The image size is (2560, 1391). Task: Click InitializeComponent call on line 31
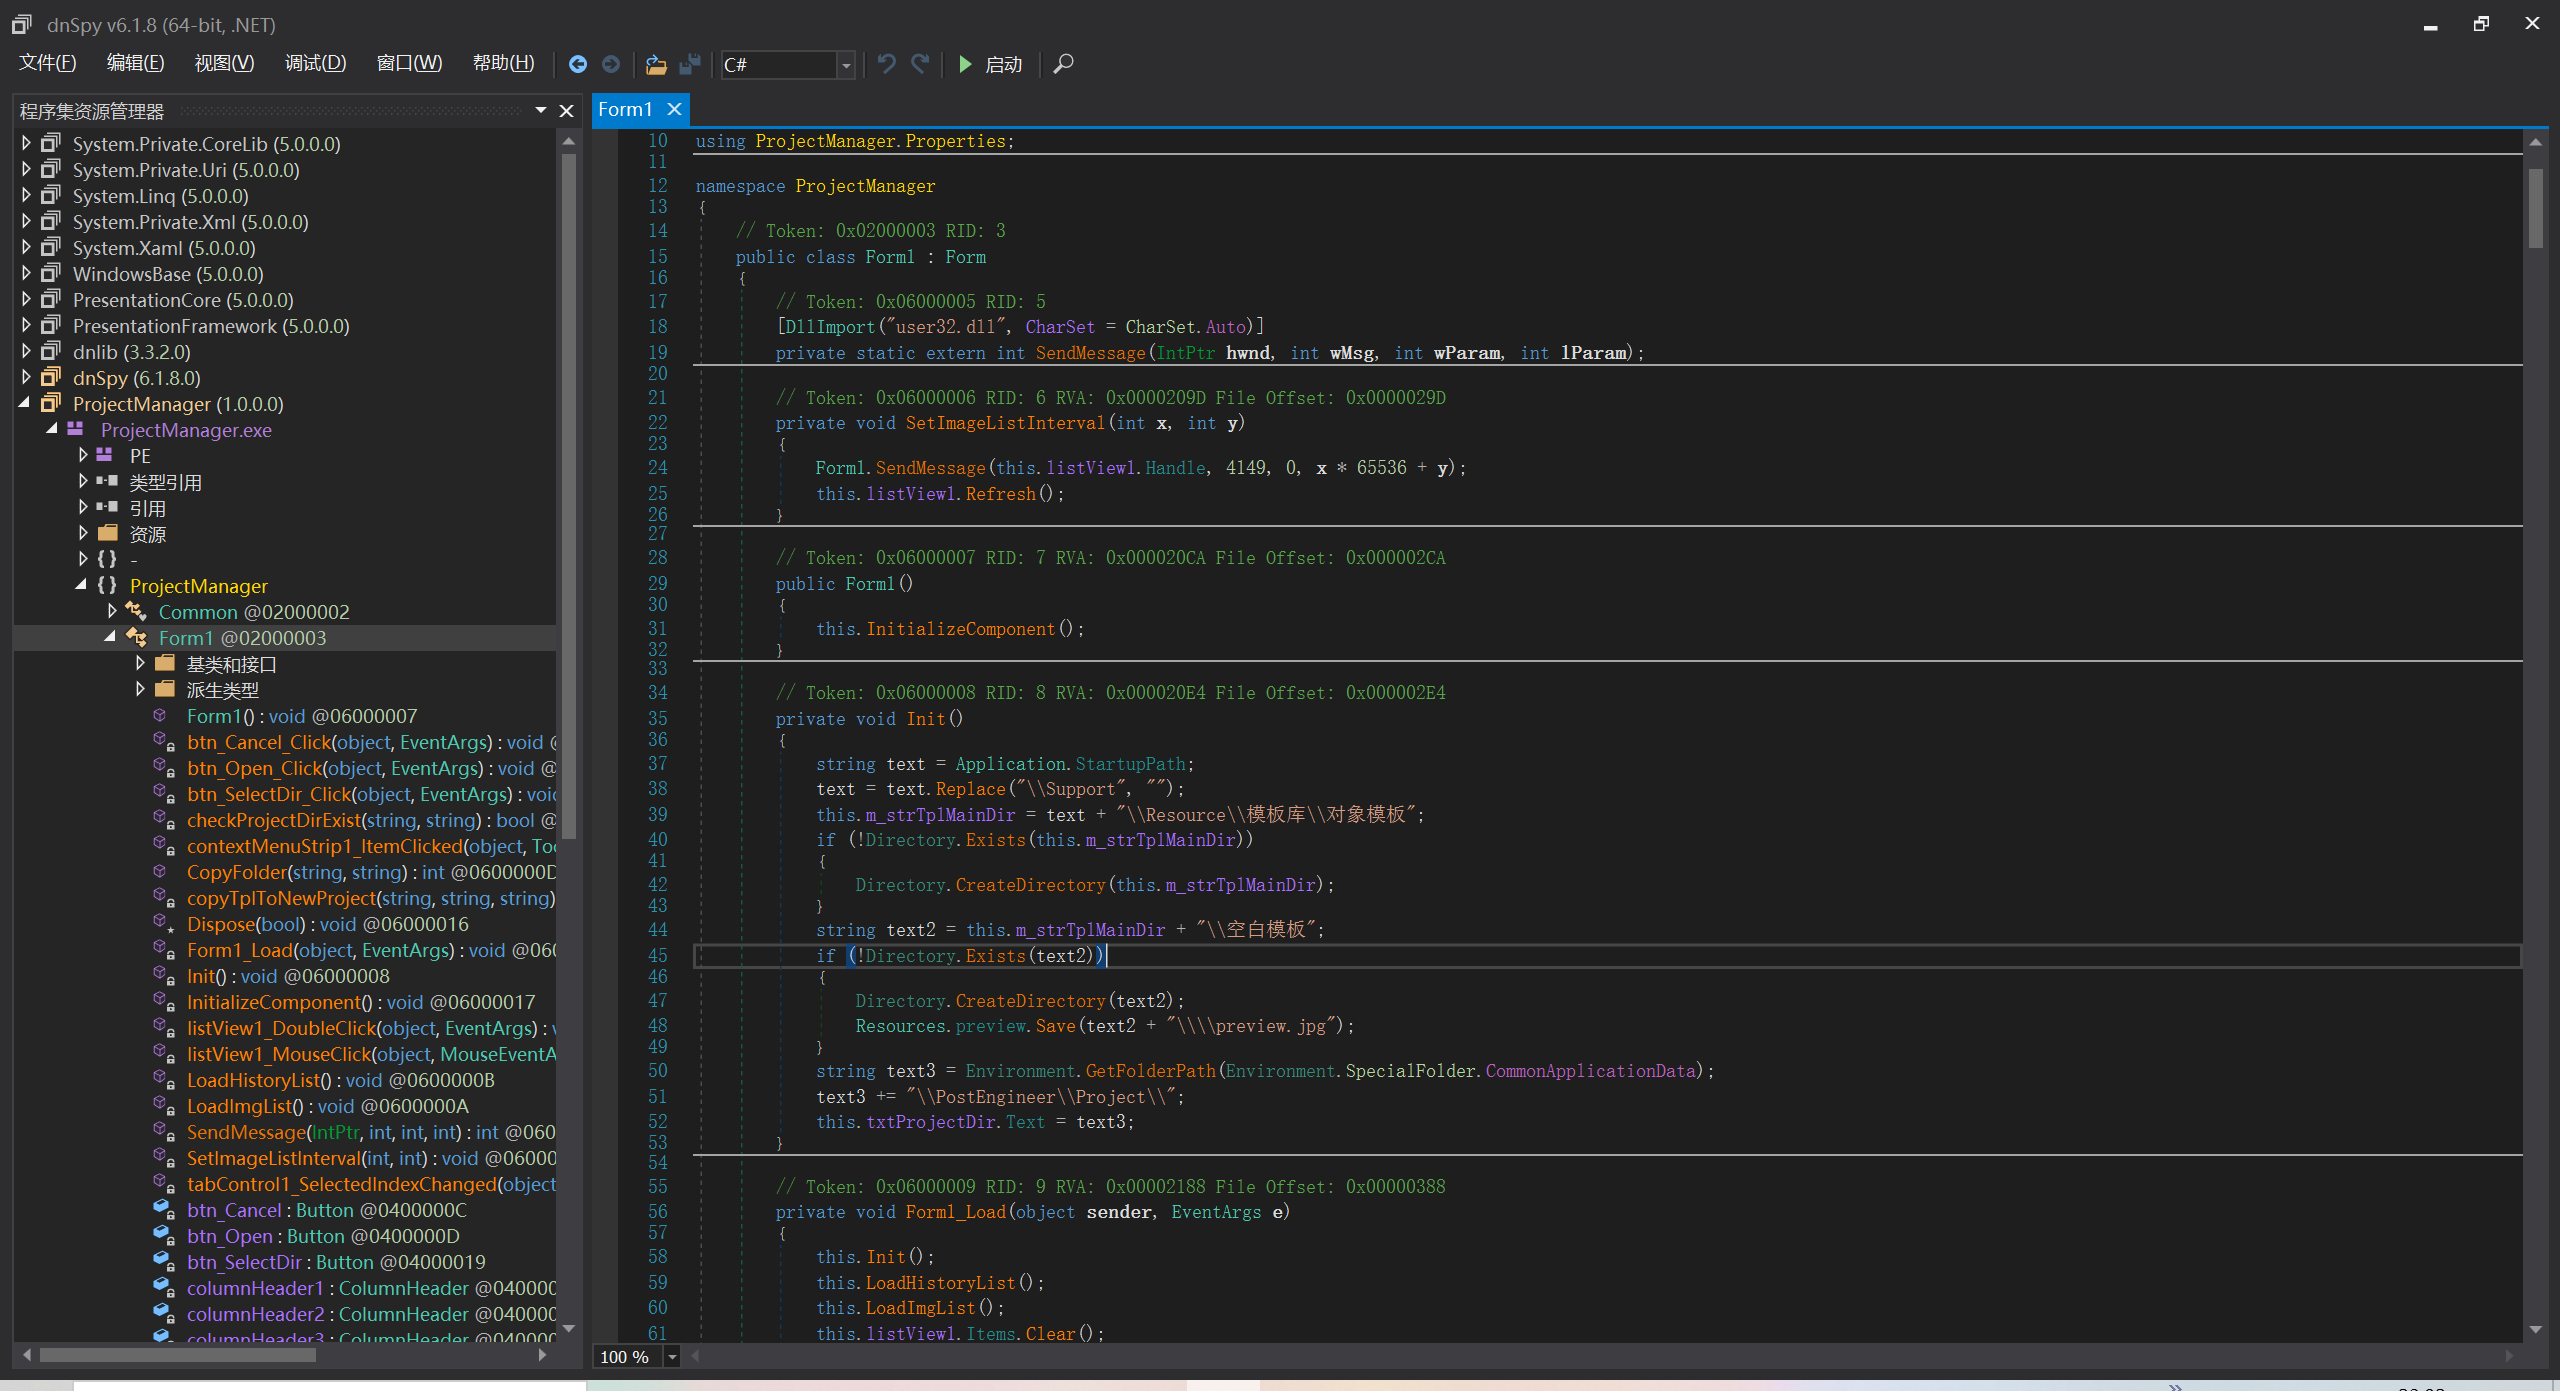[x=960, y=629]
